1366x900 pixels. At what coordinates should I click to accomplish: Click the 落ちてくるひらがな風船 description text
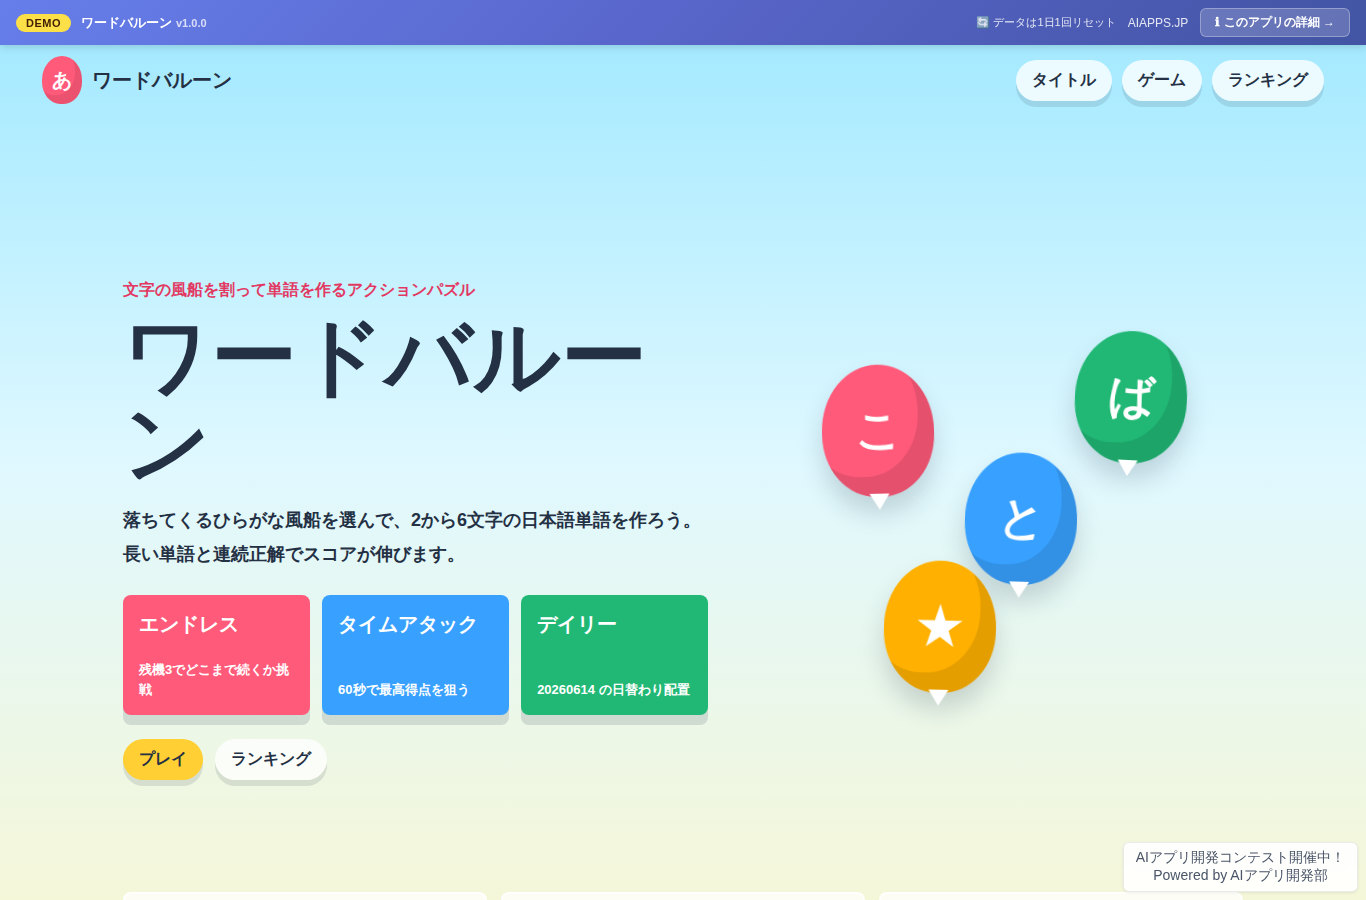411,537
